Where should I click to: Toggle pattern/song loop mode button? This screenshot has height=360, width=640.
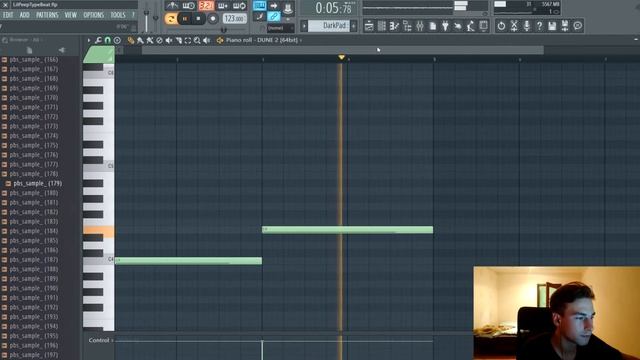coord(171,18)
